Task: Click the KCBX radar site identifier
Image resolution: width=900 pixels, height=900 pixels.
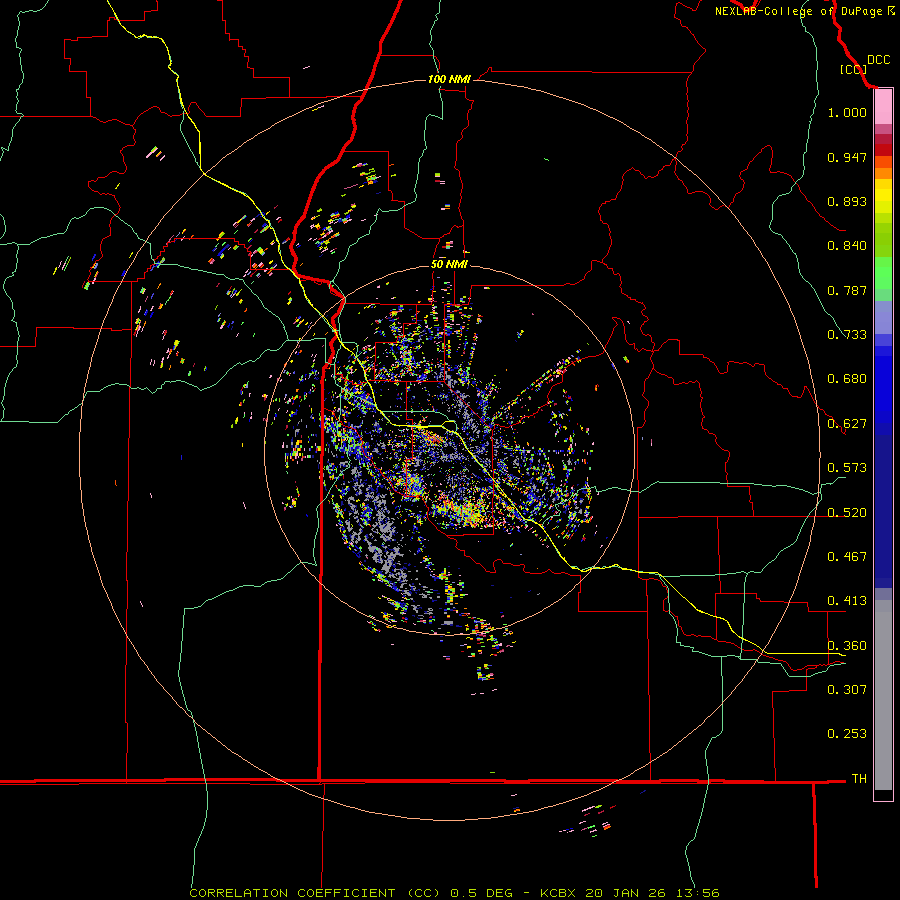Action: click(557, 893)
